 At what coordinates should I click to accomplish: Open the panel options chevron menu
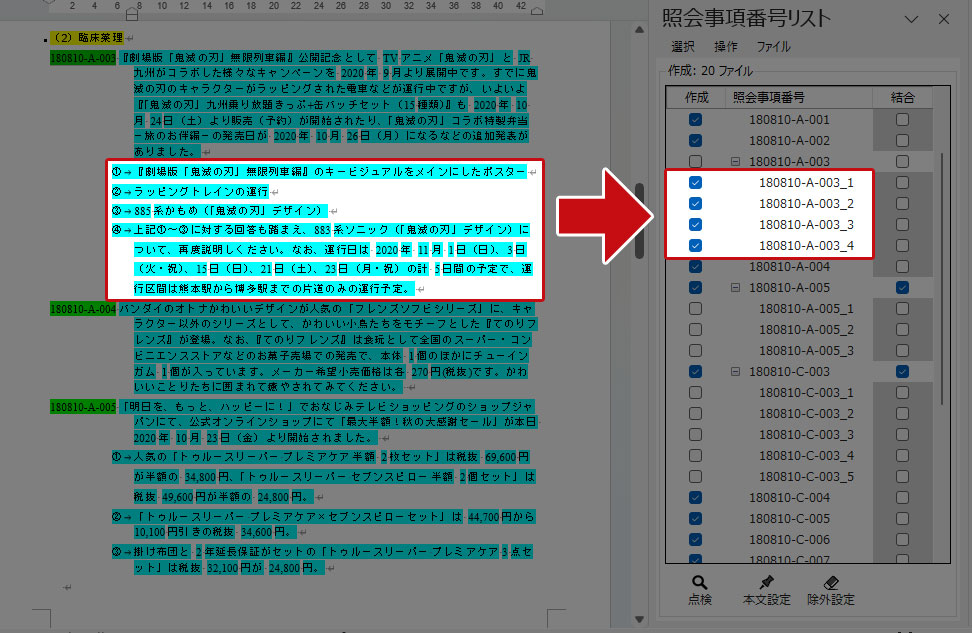pos(911,19)
